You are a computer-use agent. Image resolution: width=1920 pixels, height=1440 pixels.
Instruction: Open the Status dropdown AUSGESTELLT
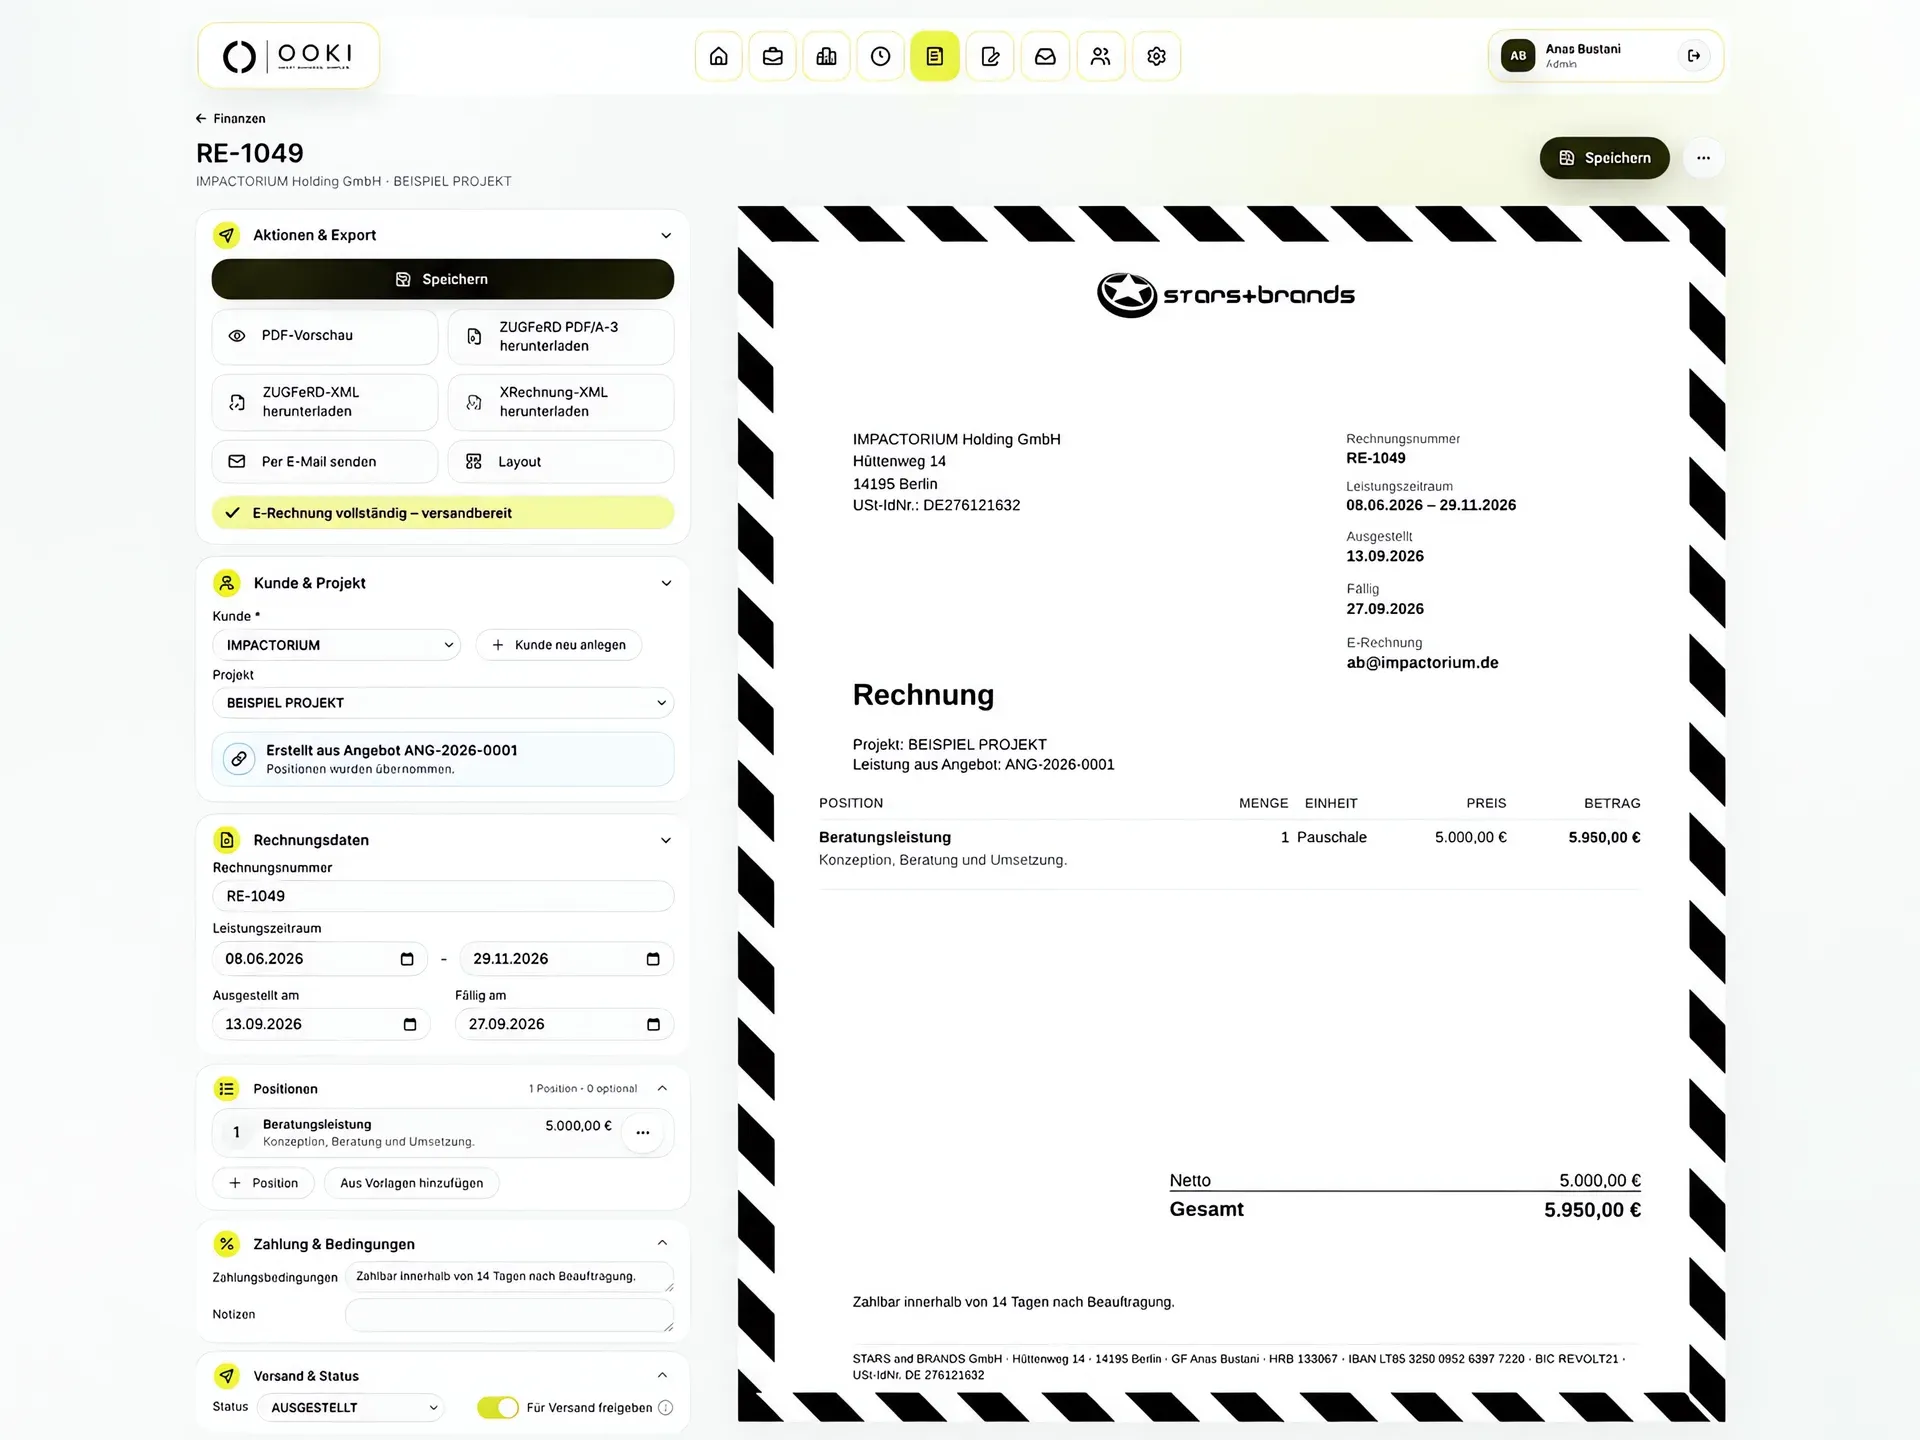(350, 1407)
